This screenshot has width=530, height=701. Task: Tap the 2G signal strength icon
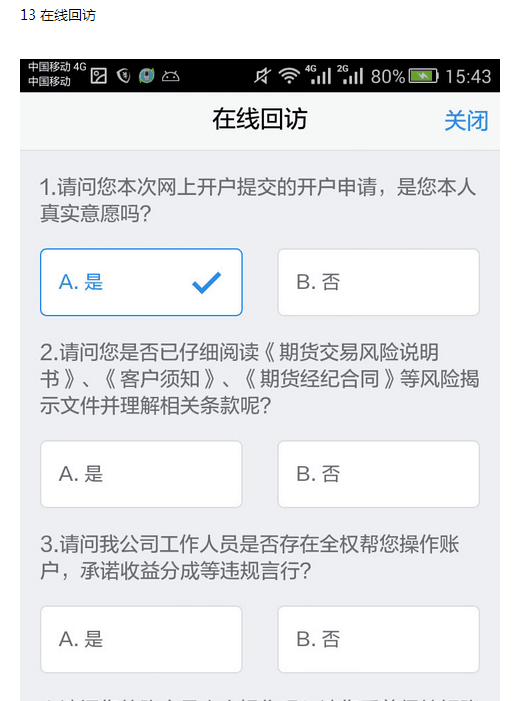350,75
